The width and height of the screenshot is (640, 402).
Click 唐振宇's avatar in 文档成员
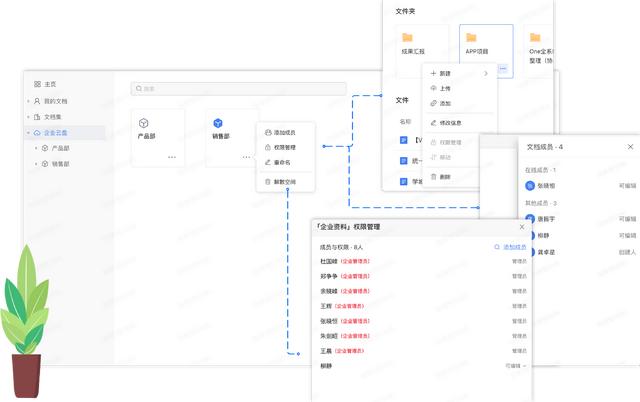[530, 219]
